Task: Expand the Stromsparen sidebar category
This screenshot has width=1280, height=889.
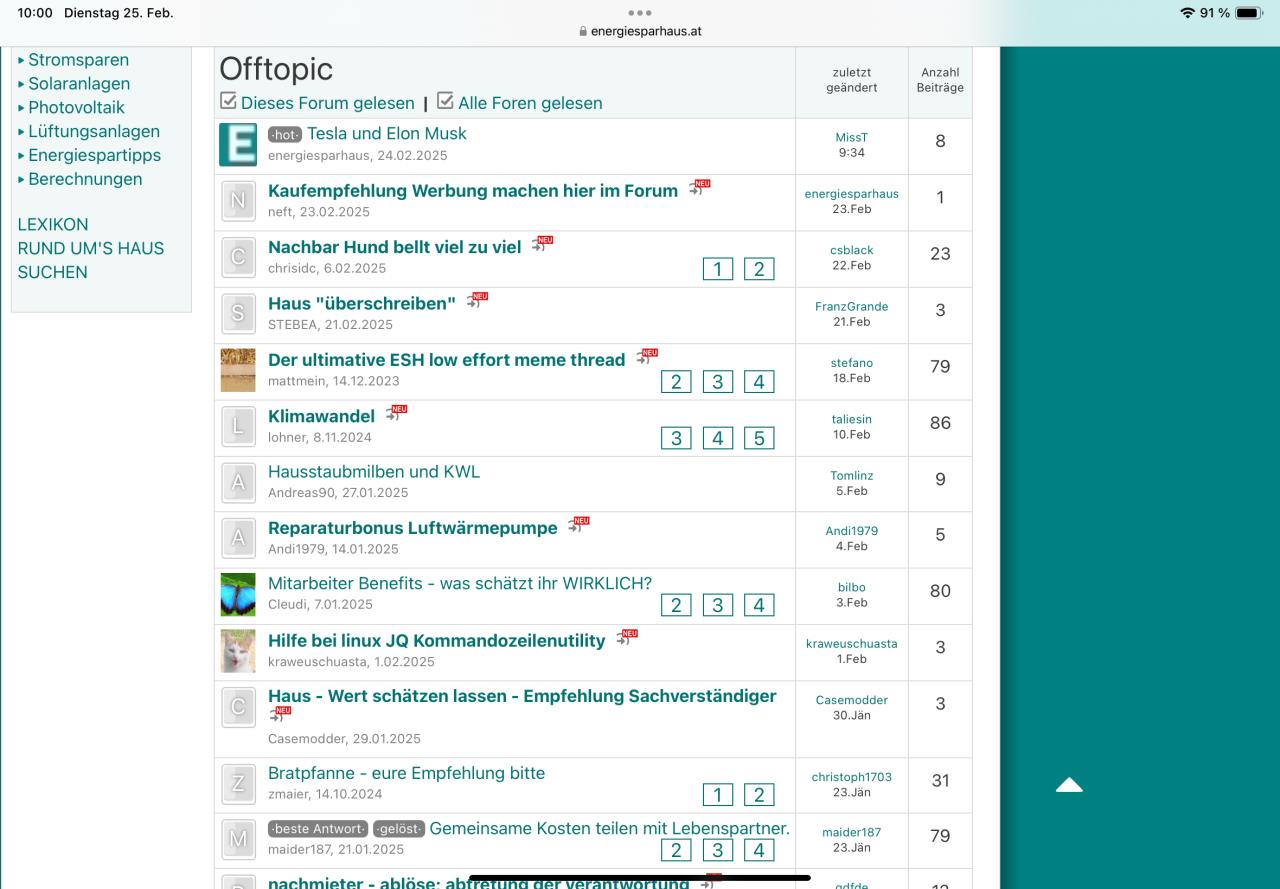Action: [x=78, y=60]
